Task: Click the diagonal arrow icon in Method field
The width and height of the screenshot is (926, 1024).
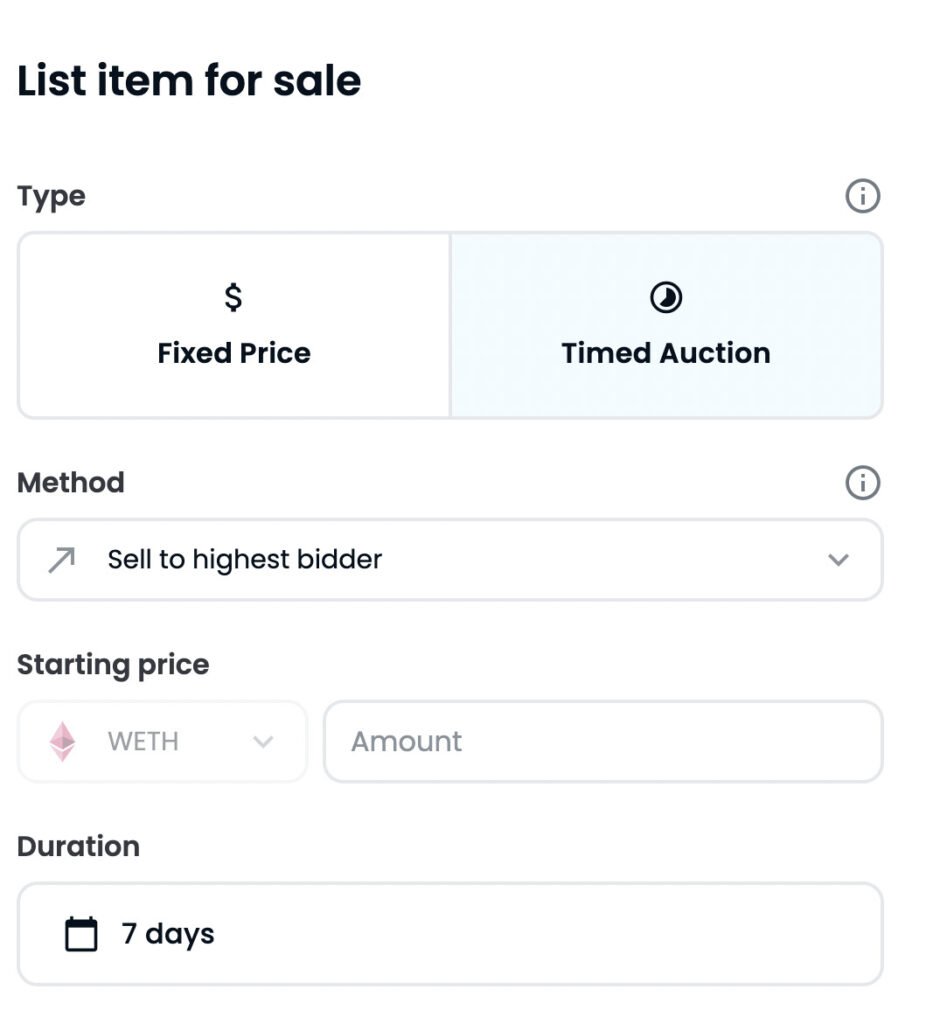Action: coord(62,560)
